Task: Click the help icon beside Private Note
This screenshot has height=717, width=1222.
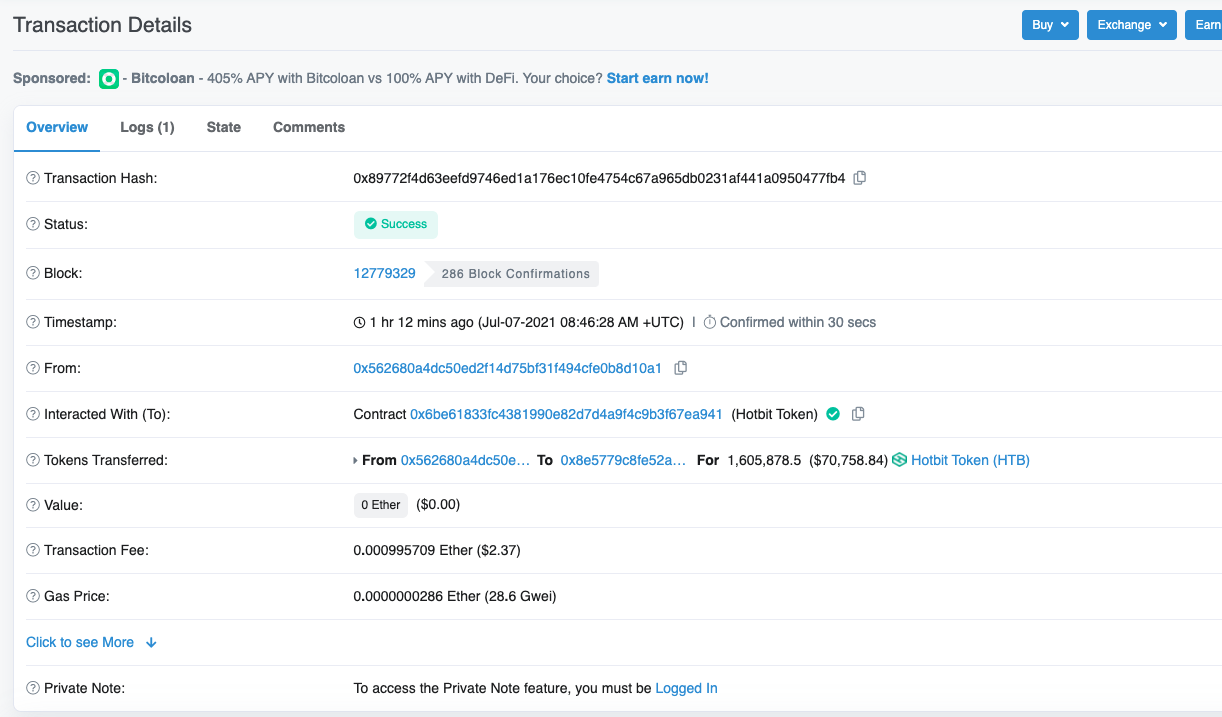Action: [33, 688]
